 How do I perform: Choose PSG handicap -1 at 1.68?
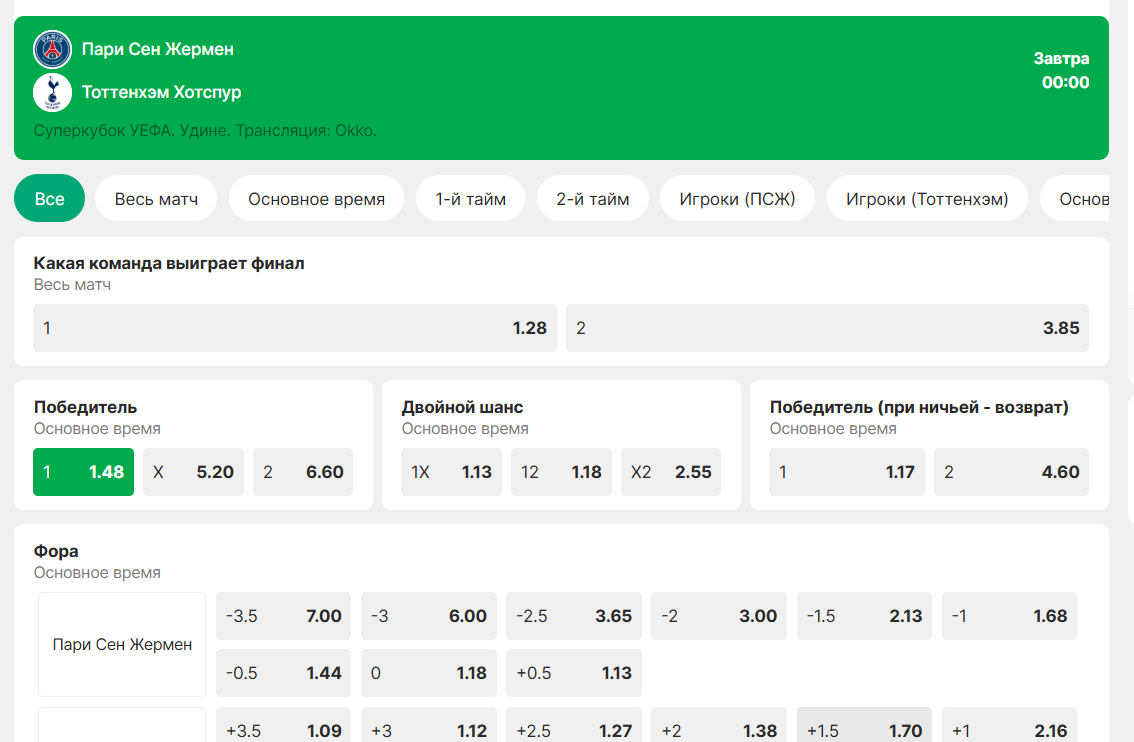pos(1010,616)
